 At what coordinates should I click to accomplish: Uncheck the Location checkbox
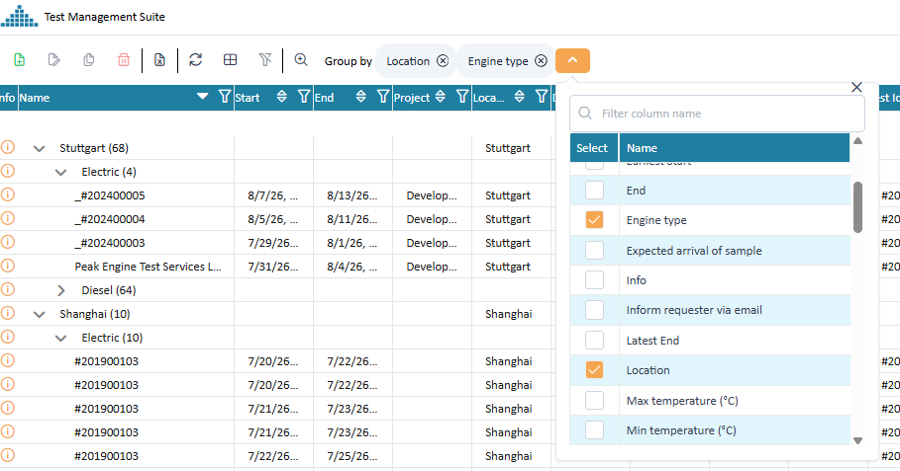click(x=594, y=370)
